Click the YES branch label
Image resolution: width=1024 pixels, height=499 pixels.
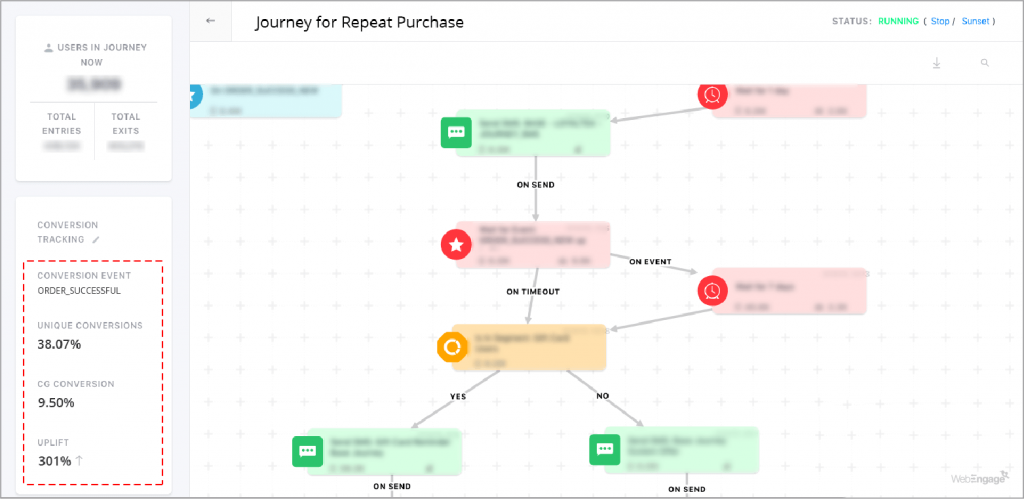click(458, 396)
